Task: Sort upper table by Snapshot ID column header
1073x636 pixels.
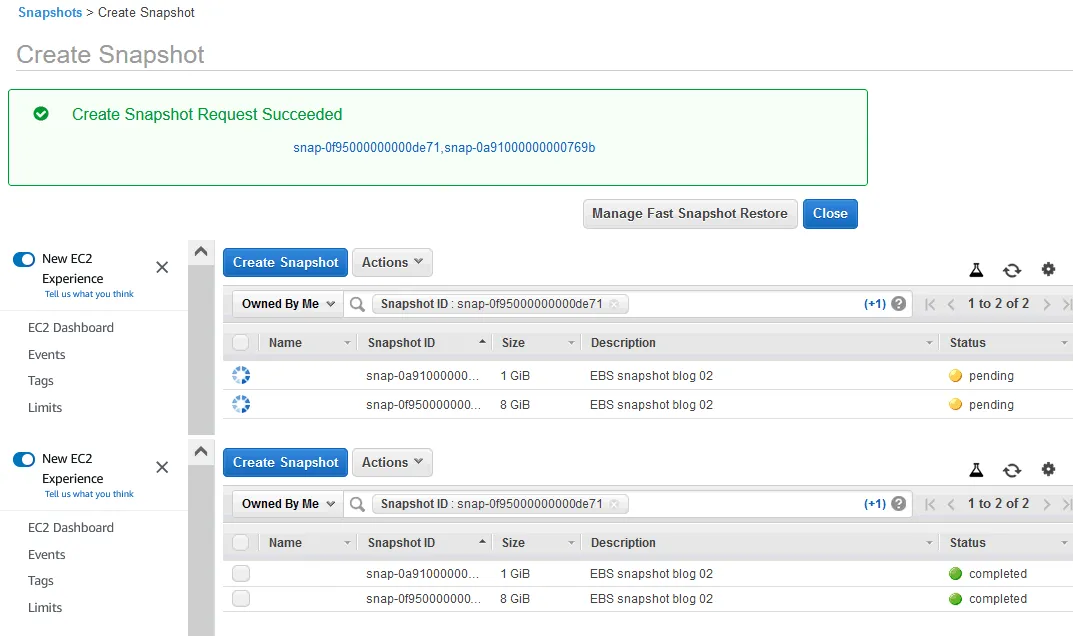Action: (x=402, y=343)
